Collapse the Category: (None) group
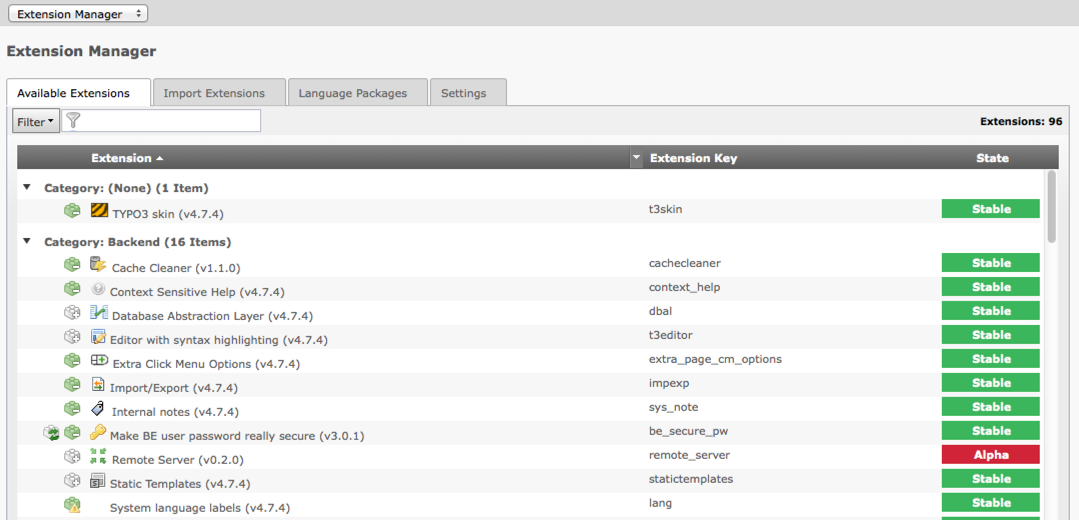 pyautogui.click(x=27, y=187)
